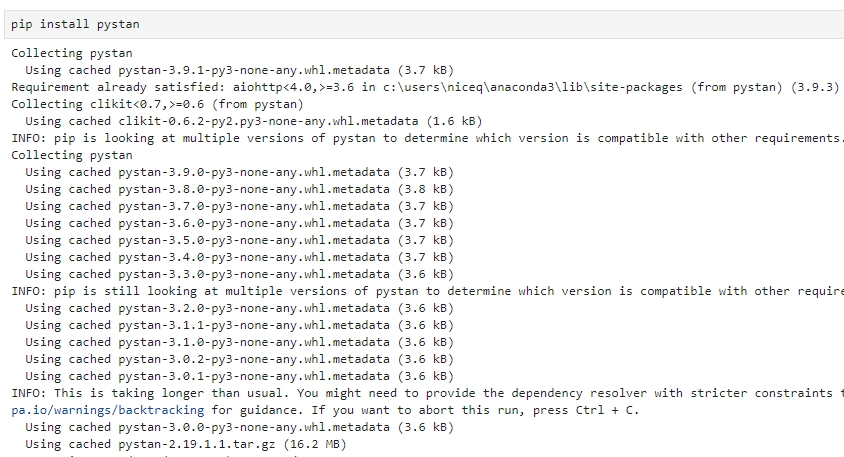844x457 pixels.
Task: Click the pystan-2.19.1.1.tar.gz line
Action: tap(186, 444)
